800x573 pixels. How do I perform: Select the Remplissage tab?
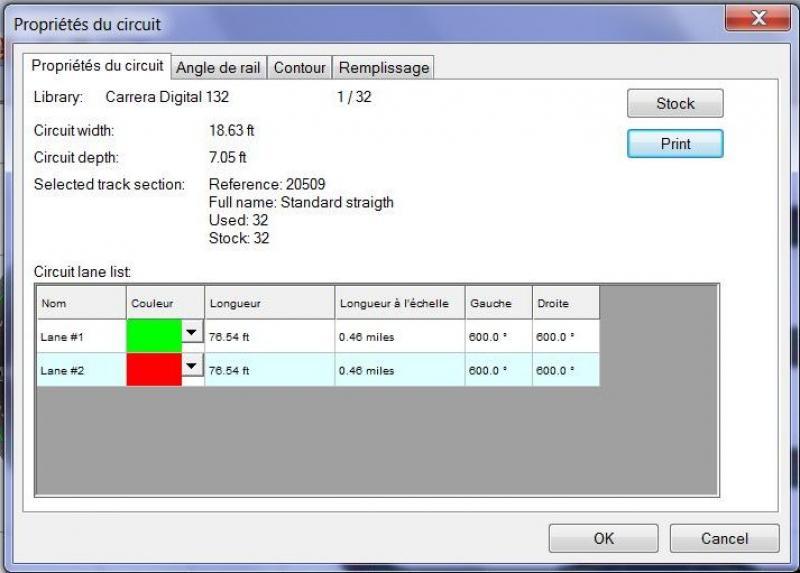tap(383, 68)
